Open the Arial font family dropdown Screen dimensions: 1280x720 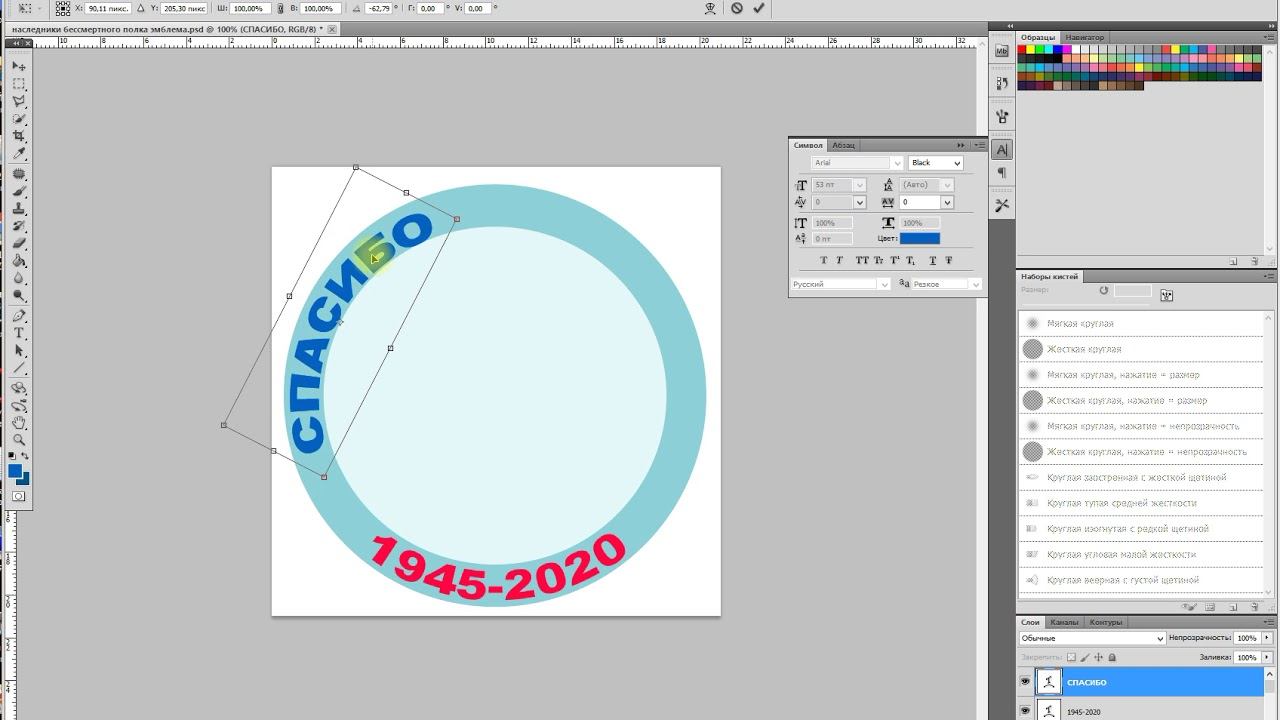(896, 163)
